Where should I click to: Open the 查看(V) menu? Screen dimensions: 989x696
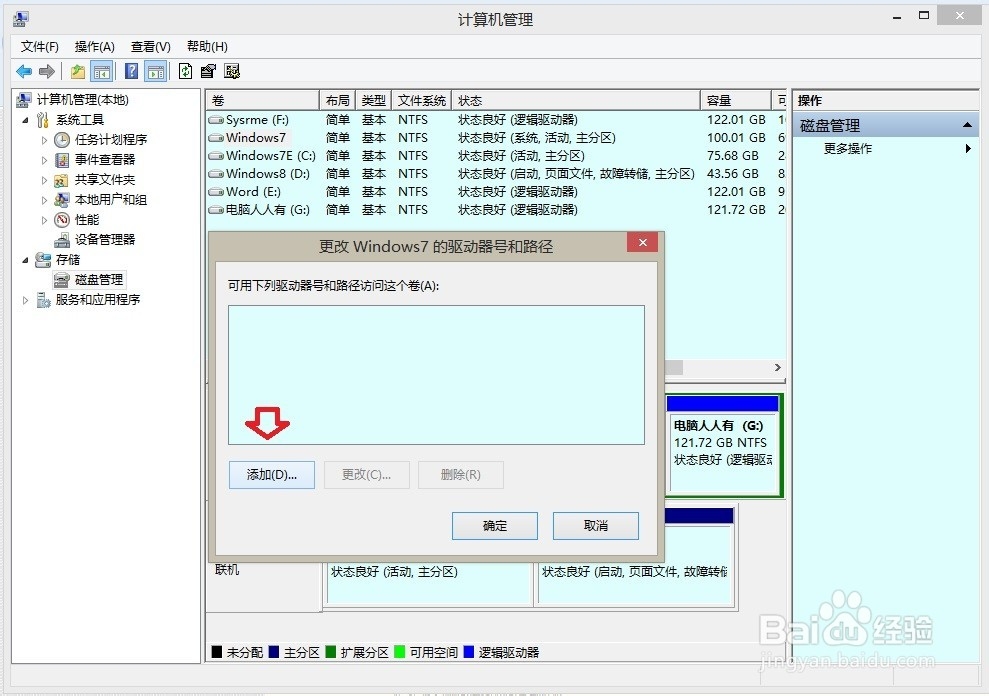(x=151, y=47)
